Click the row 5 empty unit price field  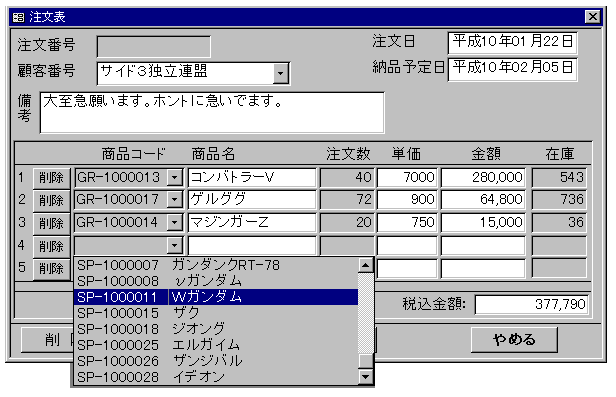[x=407, y=269]
